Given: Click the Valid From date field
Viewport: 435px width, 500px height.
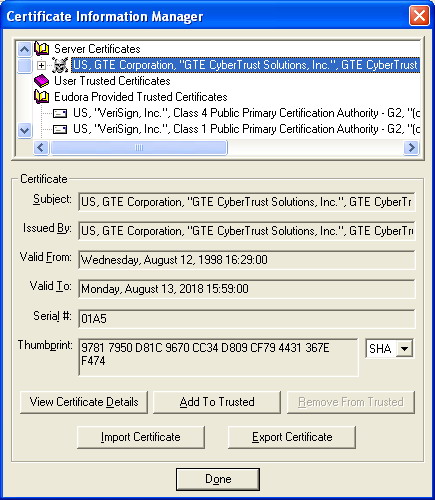Looking at the screenshot, I should 247,260.
